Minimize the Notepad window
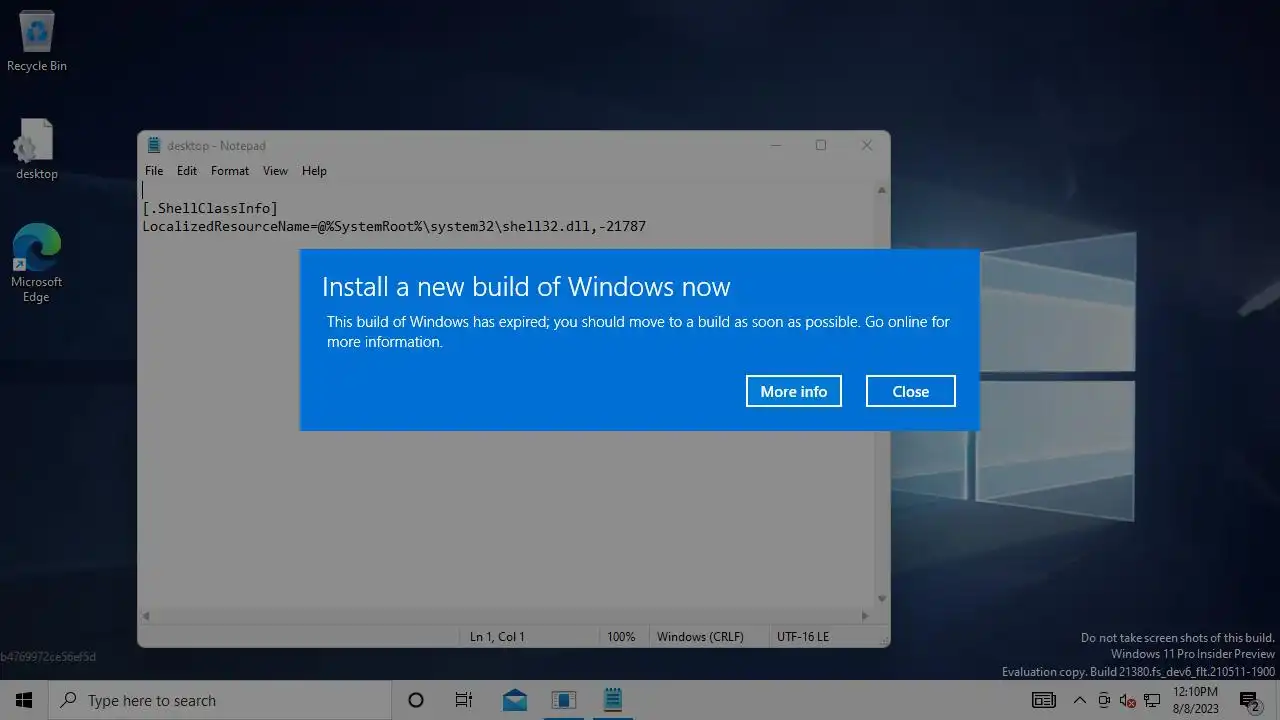 tap(776, 145)
